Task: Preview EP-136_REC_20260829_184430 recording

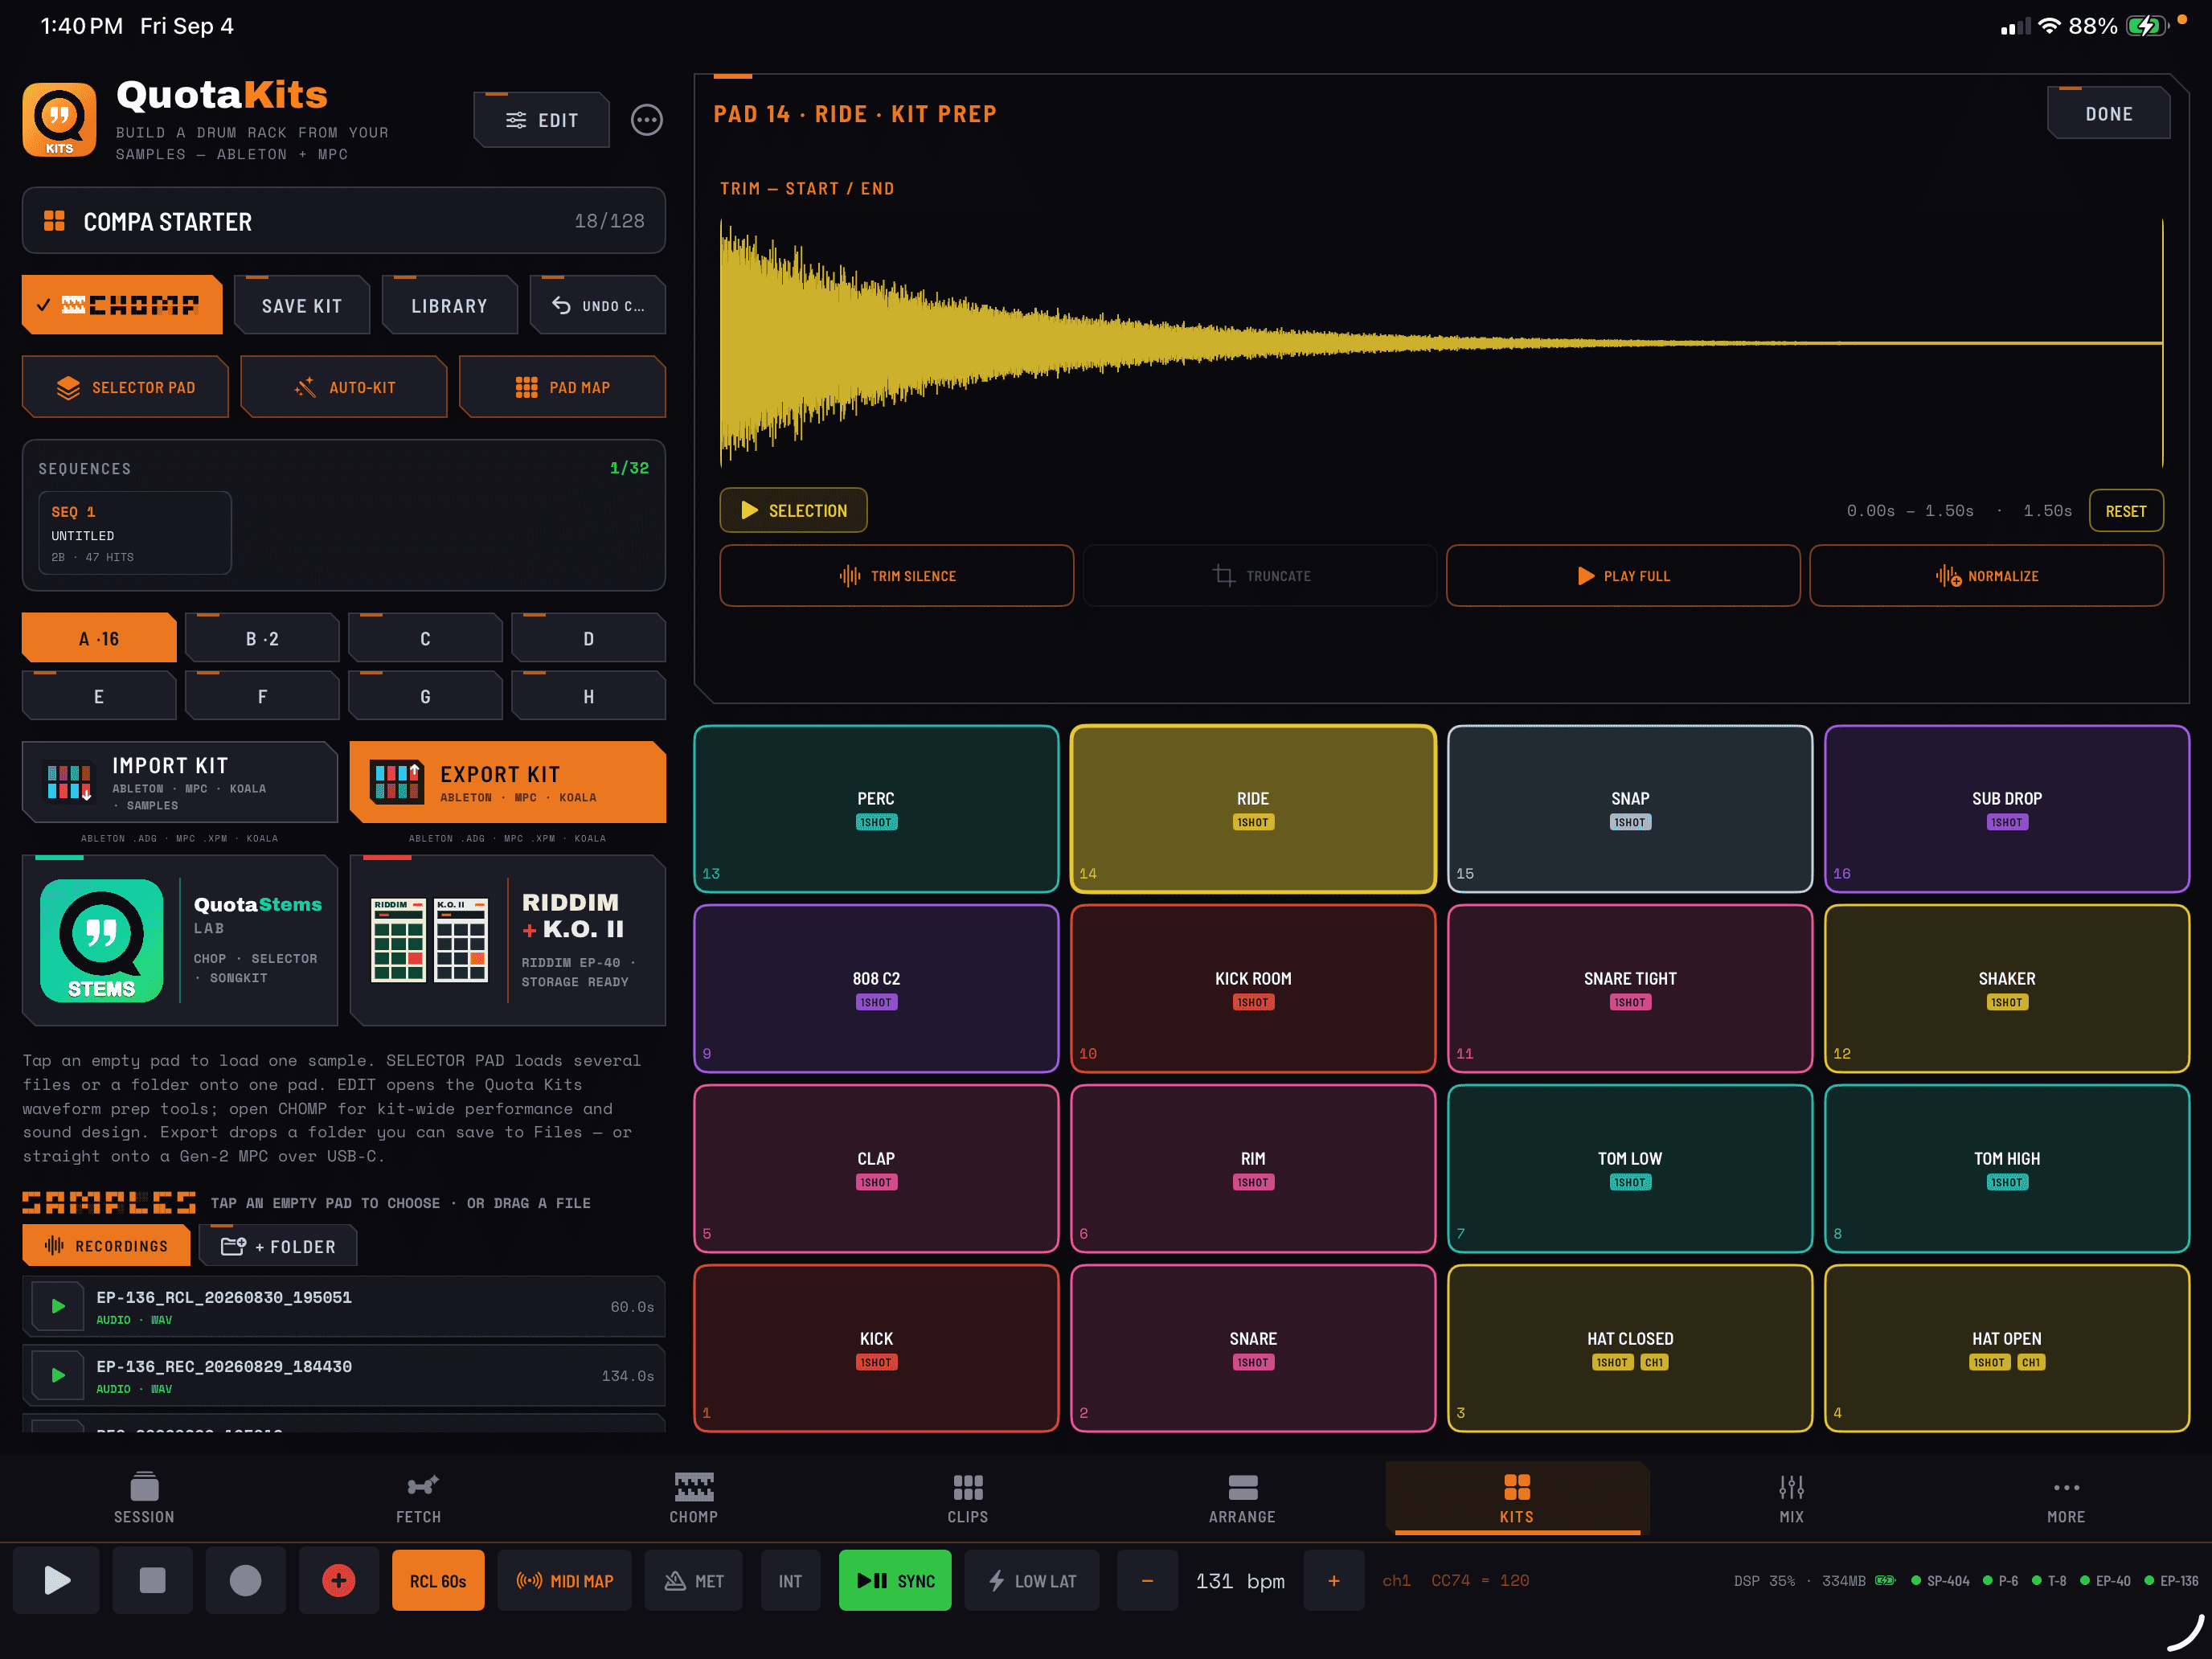Action: (x=58, y=1375)
